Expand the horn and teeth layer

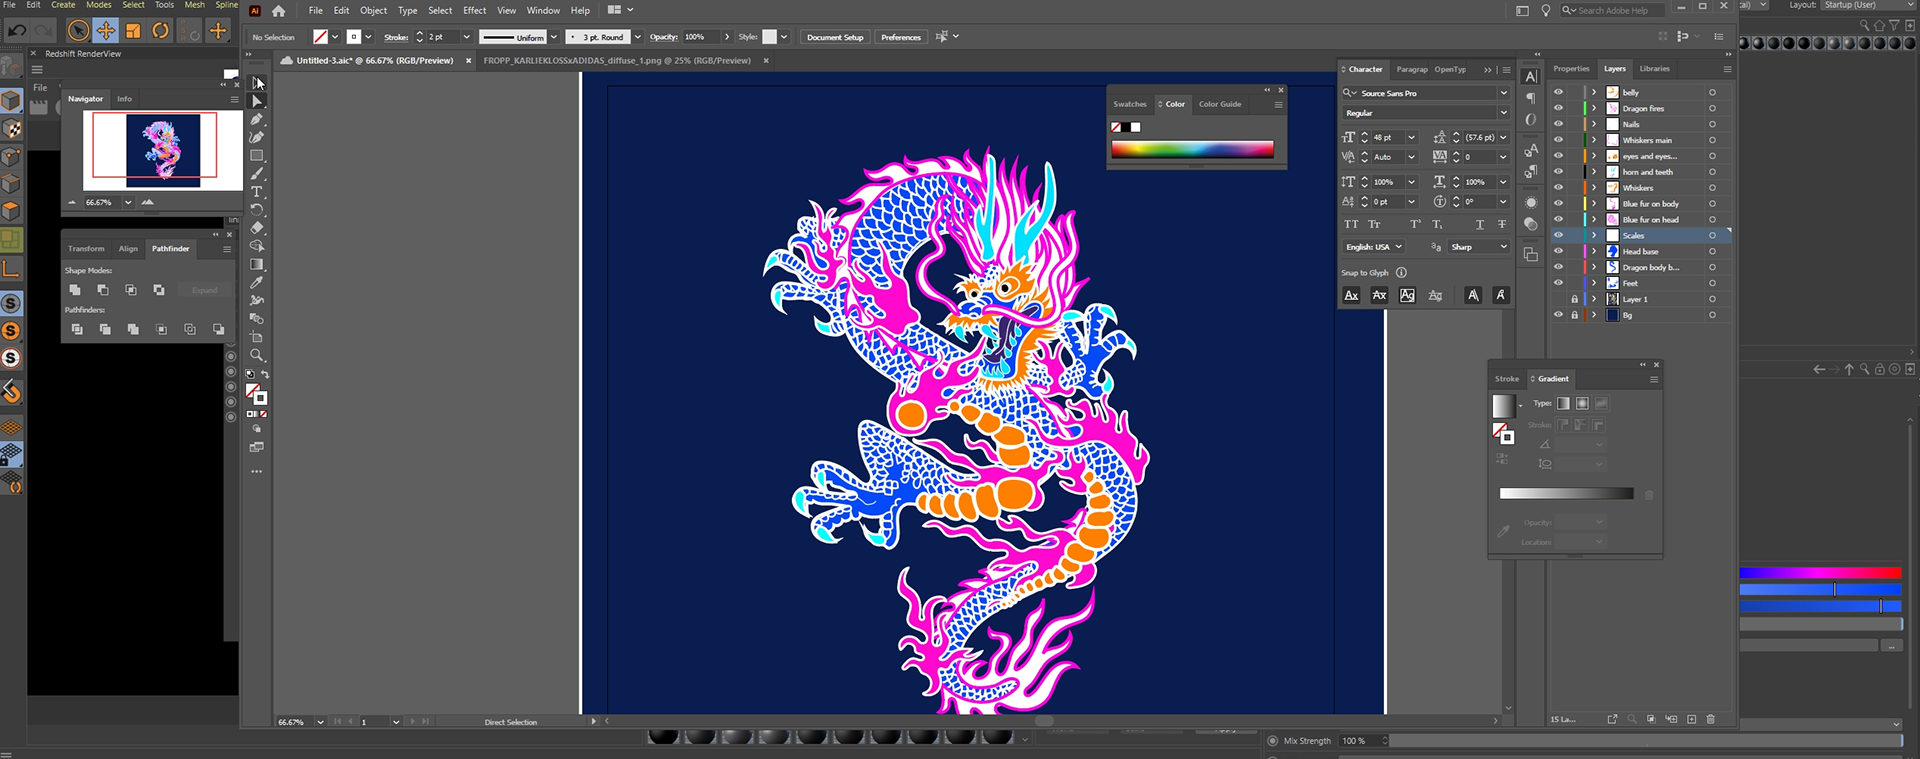coord(1594,172)
